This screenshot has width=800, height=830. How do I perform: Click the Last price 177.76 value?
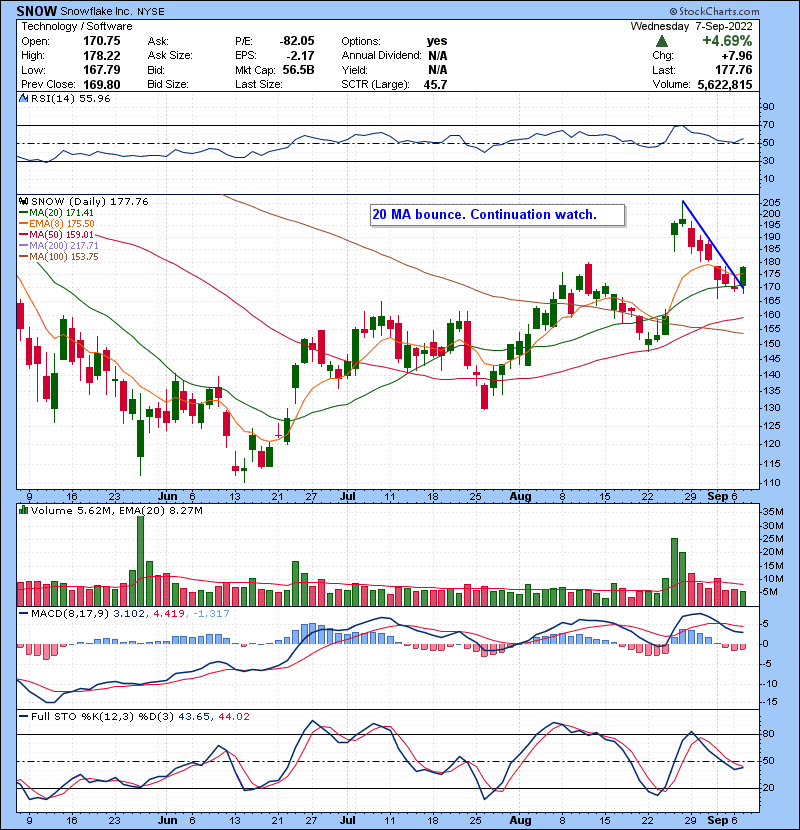click(733, 70)
